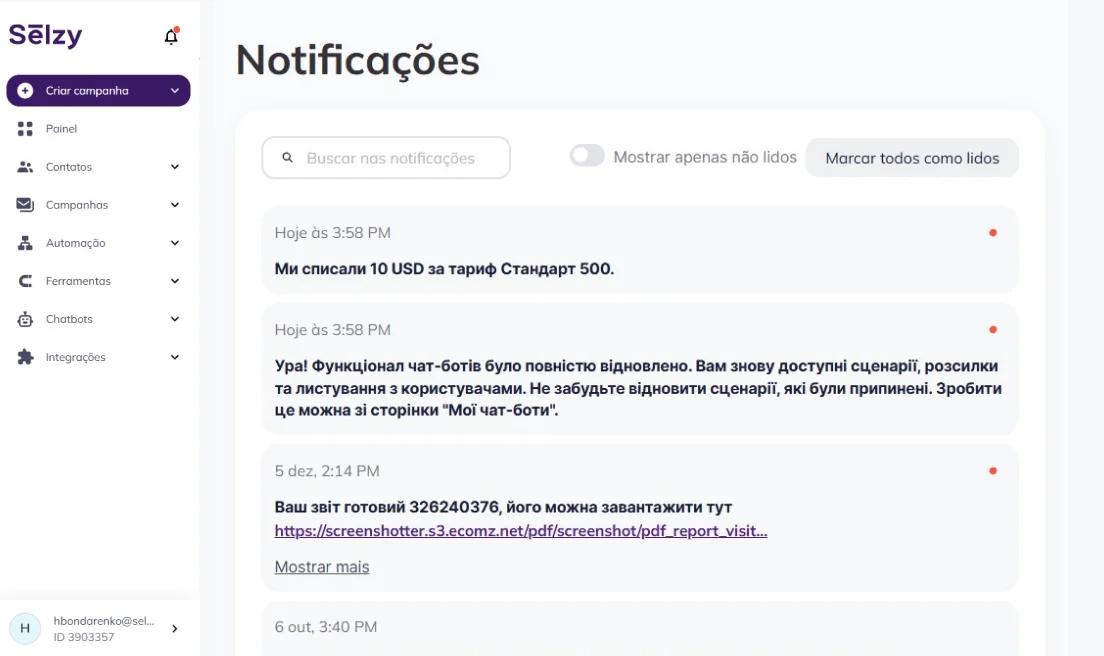The width and height of the screenshot is (1104, 656).
Task: Expand the Chatbots submenu chevron
Action: tap(175, 319)
